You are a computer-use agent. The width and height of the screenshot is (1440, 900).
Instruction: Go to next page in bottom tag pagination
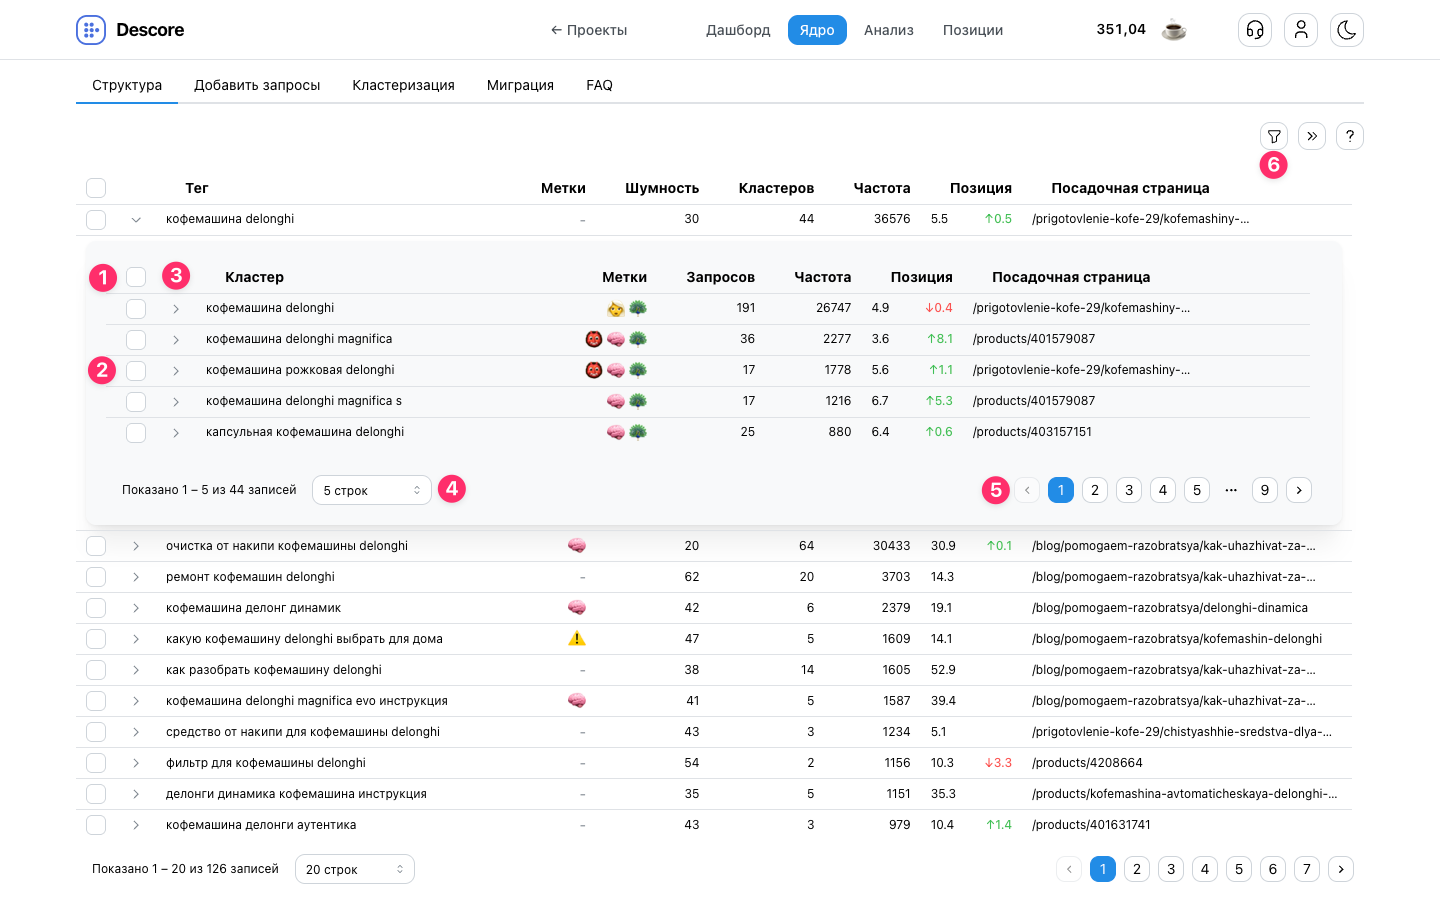[x=1341, y=869]
